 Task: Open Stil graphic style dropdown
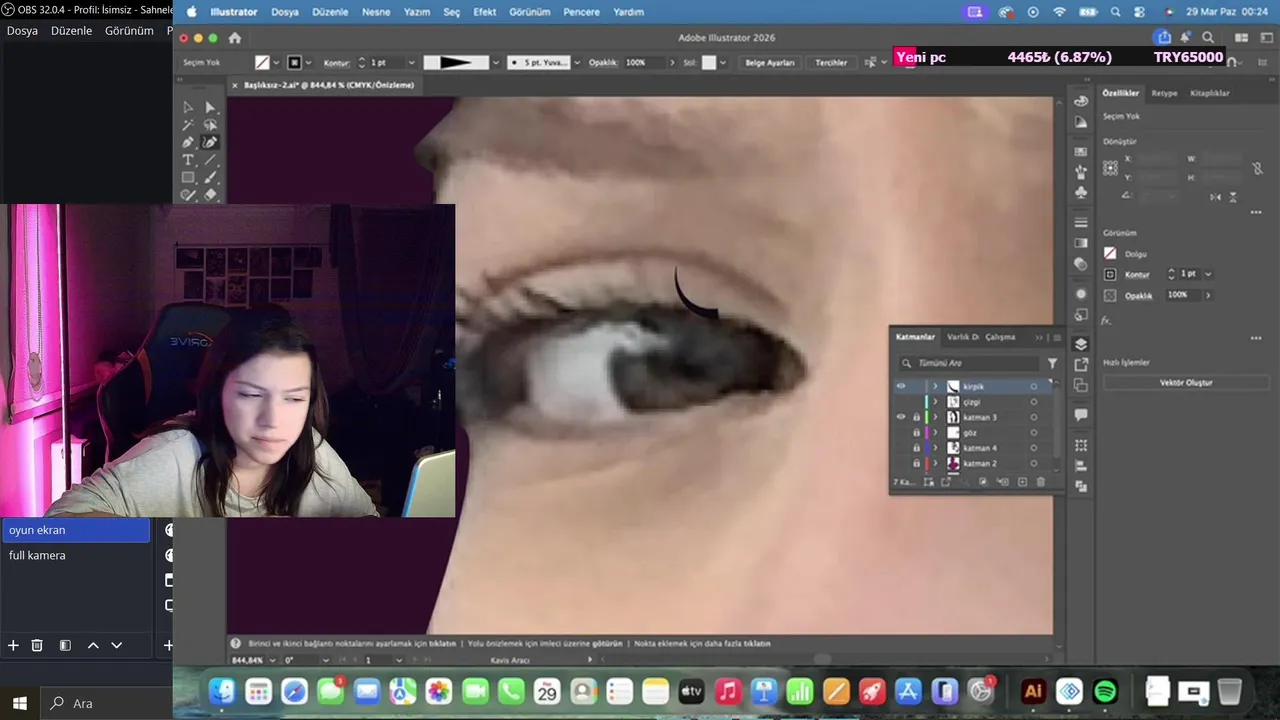pyautogui.click(x=723, y=62)
